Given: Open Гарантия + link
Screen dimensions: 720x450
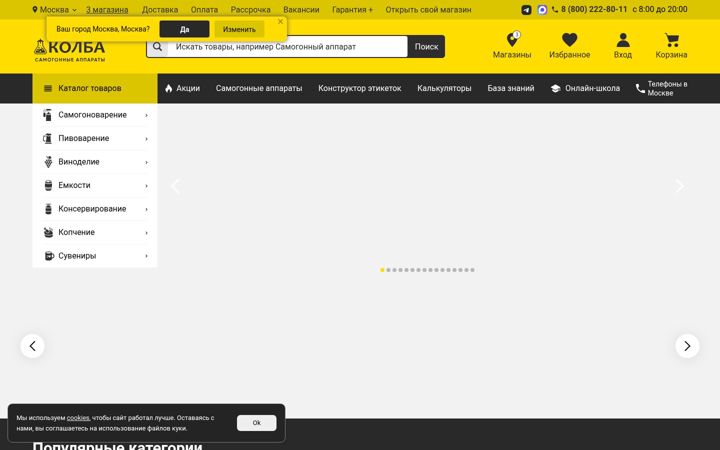Looking at the screenshot, I should 352,10.
